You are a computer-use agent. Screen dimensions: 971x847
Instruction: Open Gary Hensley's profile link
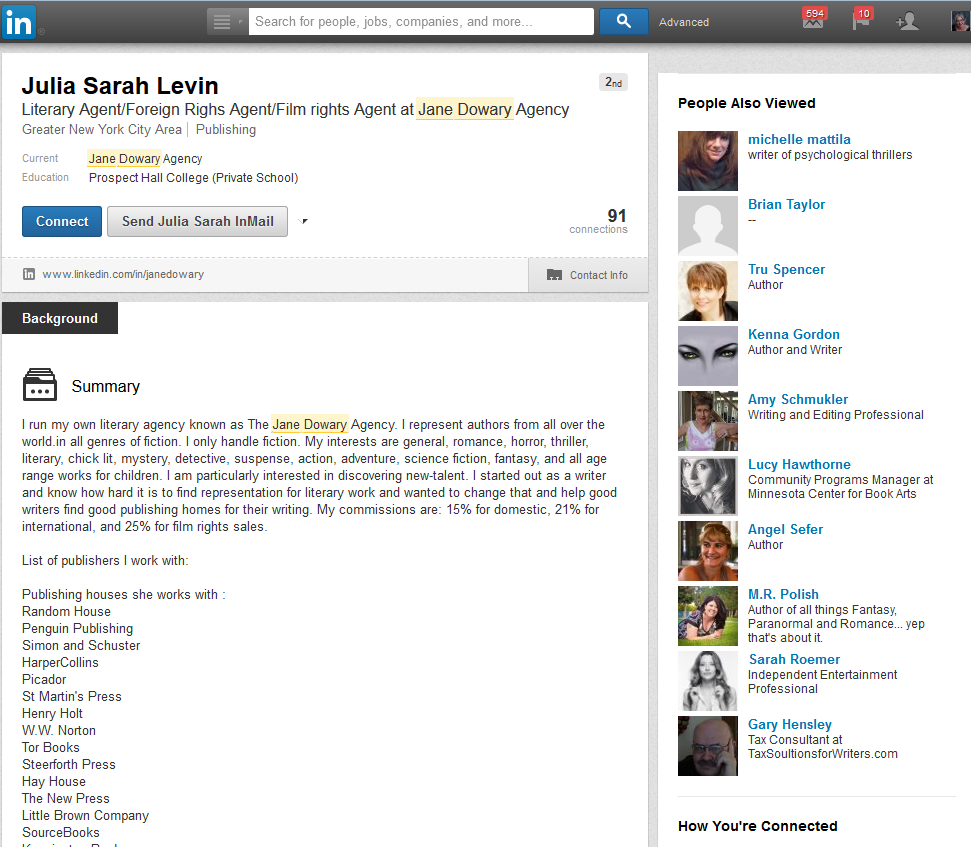click(789, 724)
